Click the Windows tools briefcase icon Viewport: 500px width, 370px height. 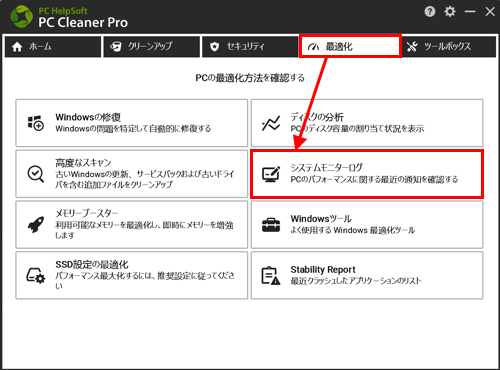tap(271, 225)
